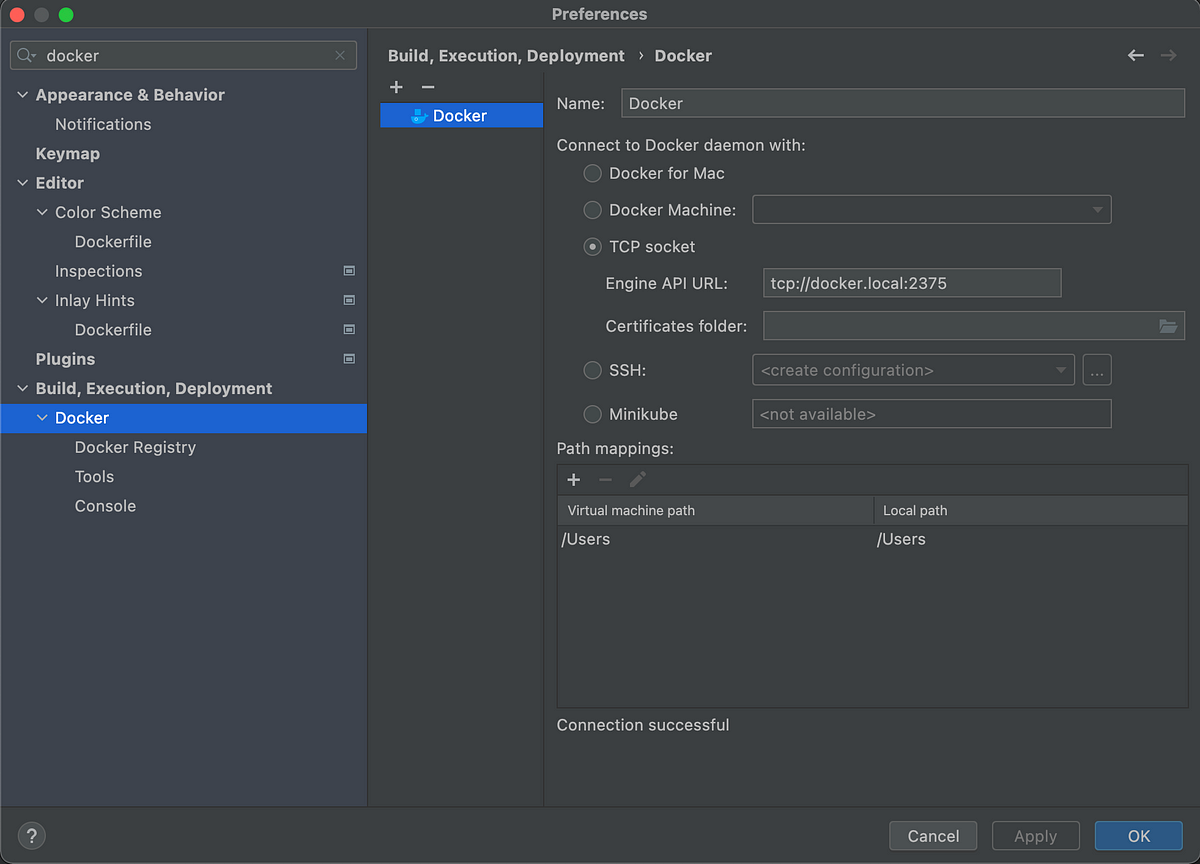This screenshot has width=1200, height=864.
Task: Clear the docker search field with X icon
Action: coord(341,56)
